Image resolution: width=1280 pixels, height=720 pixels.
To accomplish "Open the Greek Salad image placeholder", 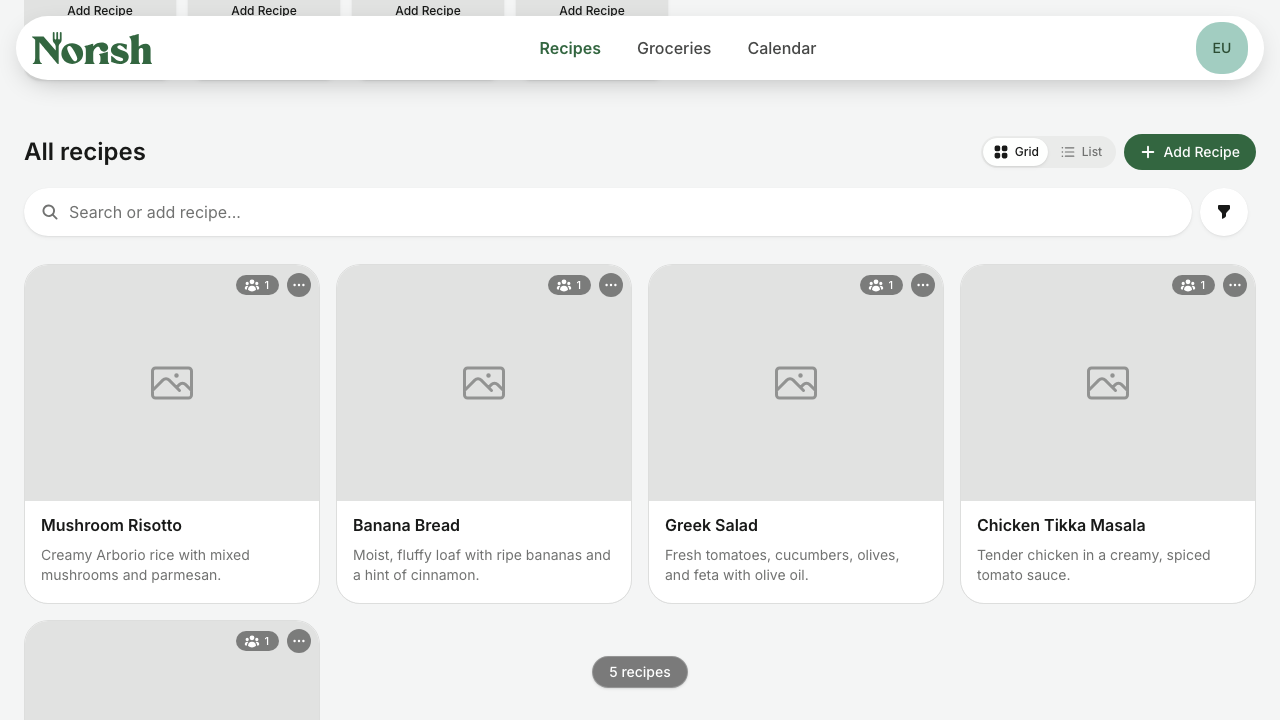I will coord(796,383).
